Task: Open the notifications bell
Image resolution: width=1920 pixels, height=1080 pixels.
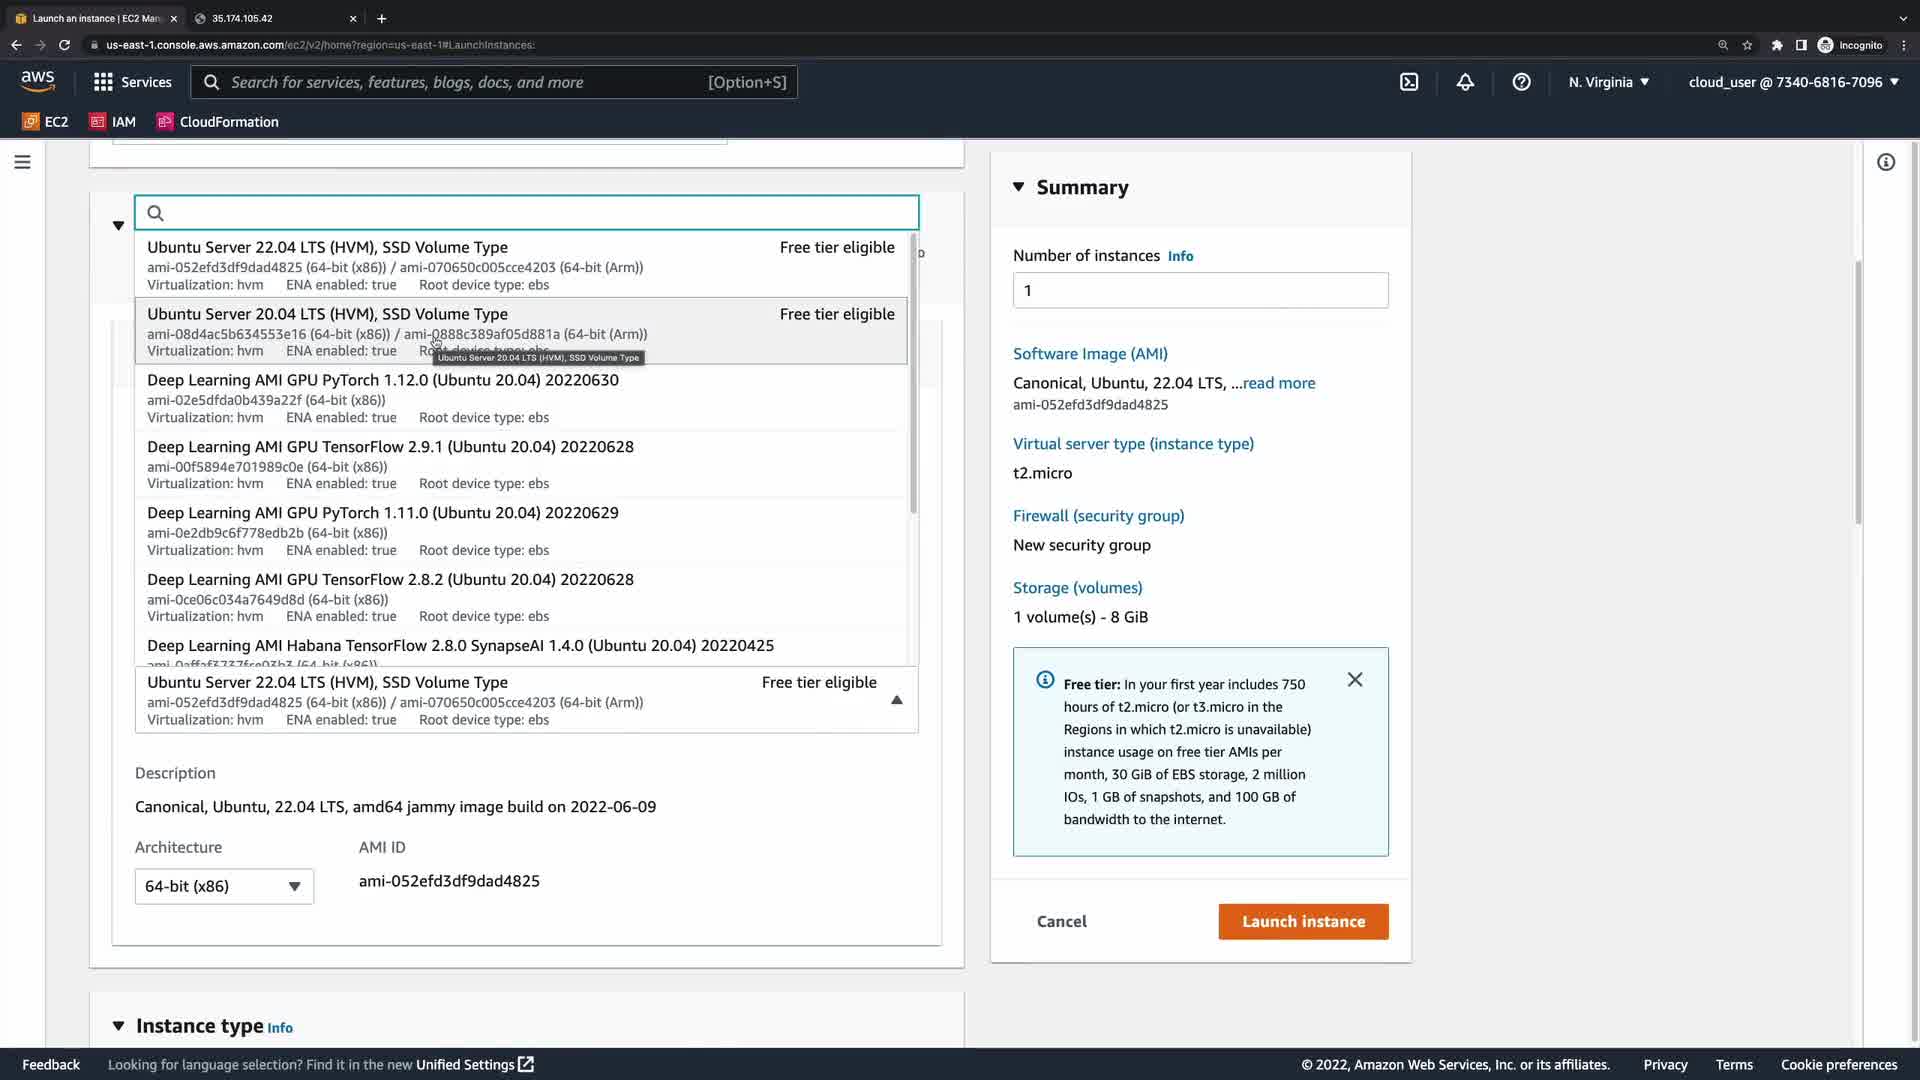Action: tap(1465, 82)
